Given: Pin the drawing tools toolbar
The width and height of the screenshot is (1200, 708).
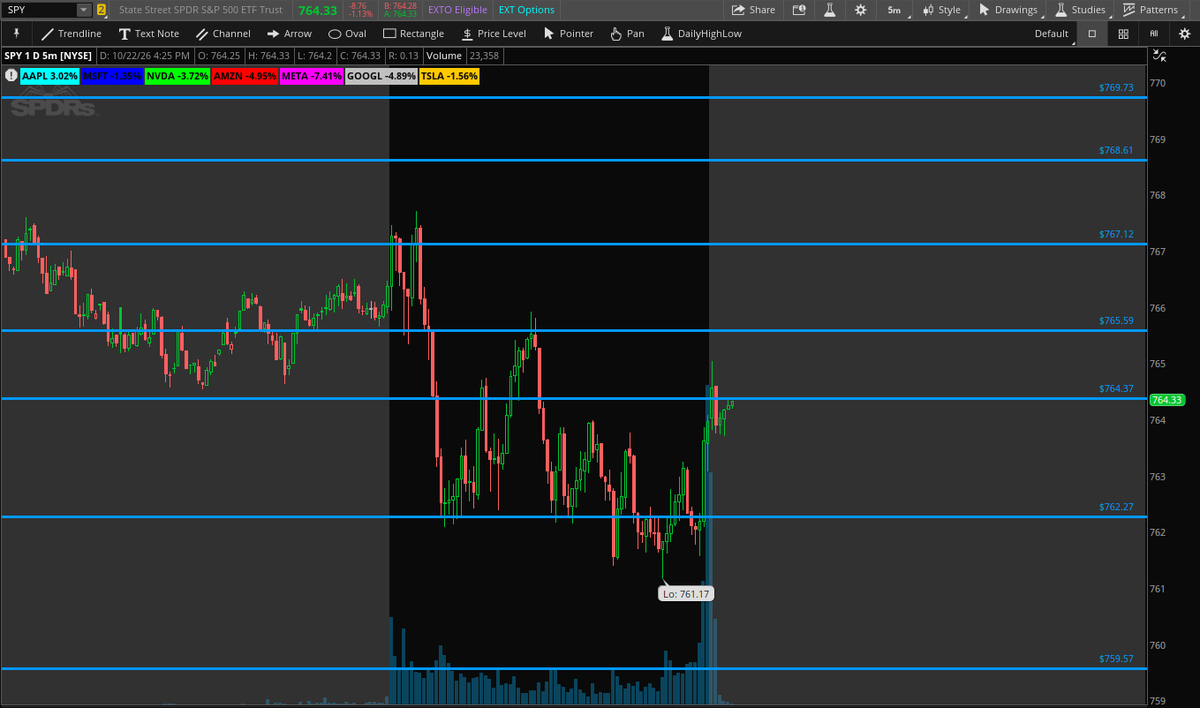Looking at the screenshot, I should tap(17, 33).
